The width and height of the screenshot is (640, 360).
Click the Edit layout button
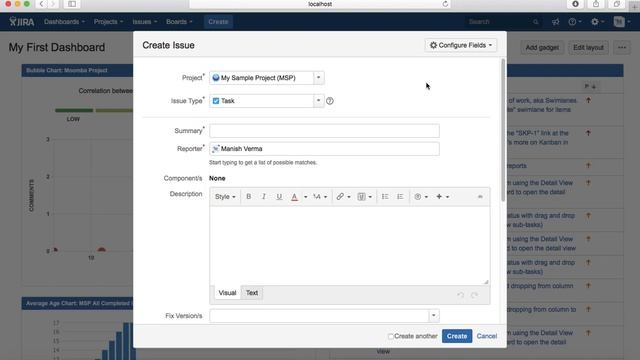(588, 47)
